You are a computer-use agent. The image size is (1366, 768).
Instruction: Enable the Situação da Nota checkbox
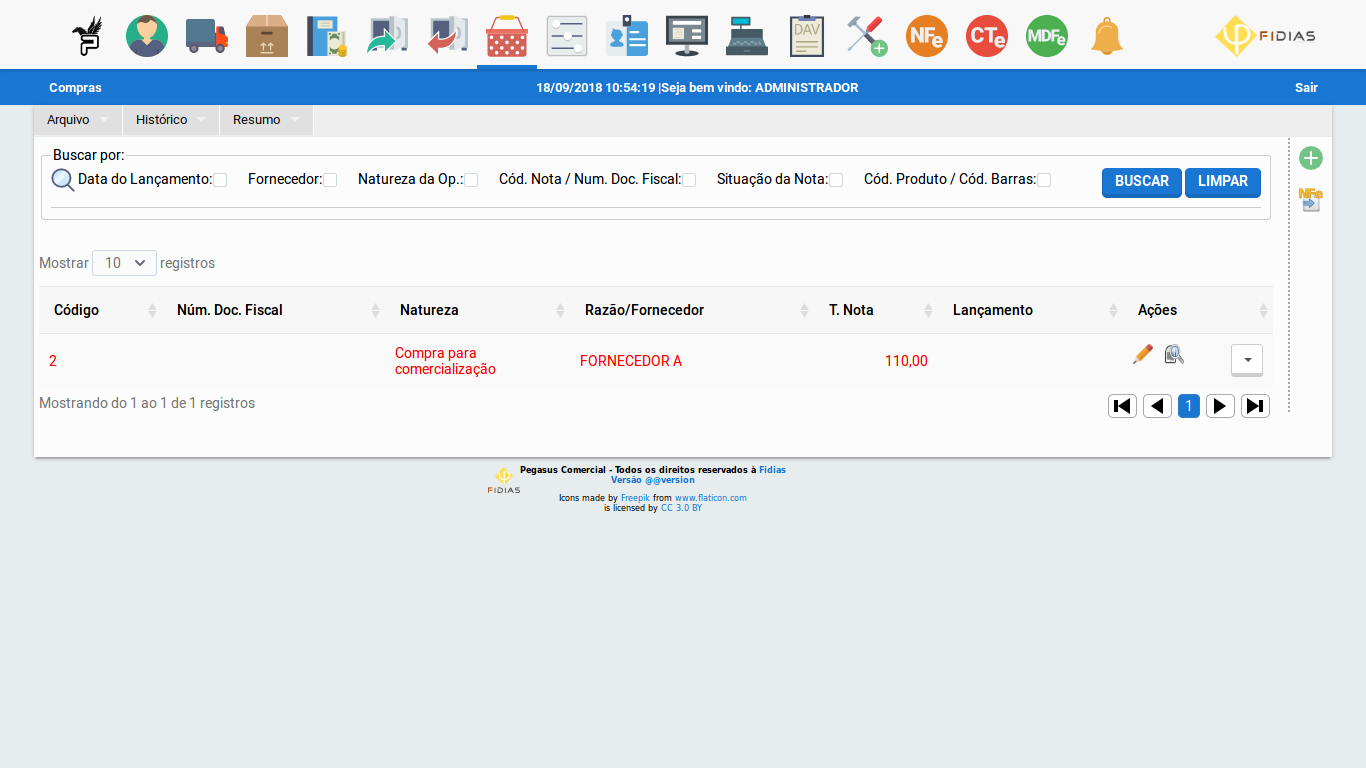[x=835, y=179]
